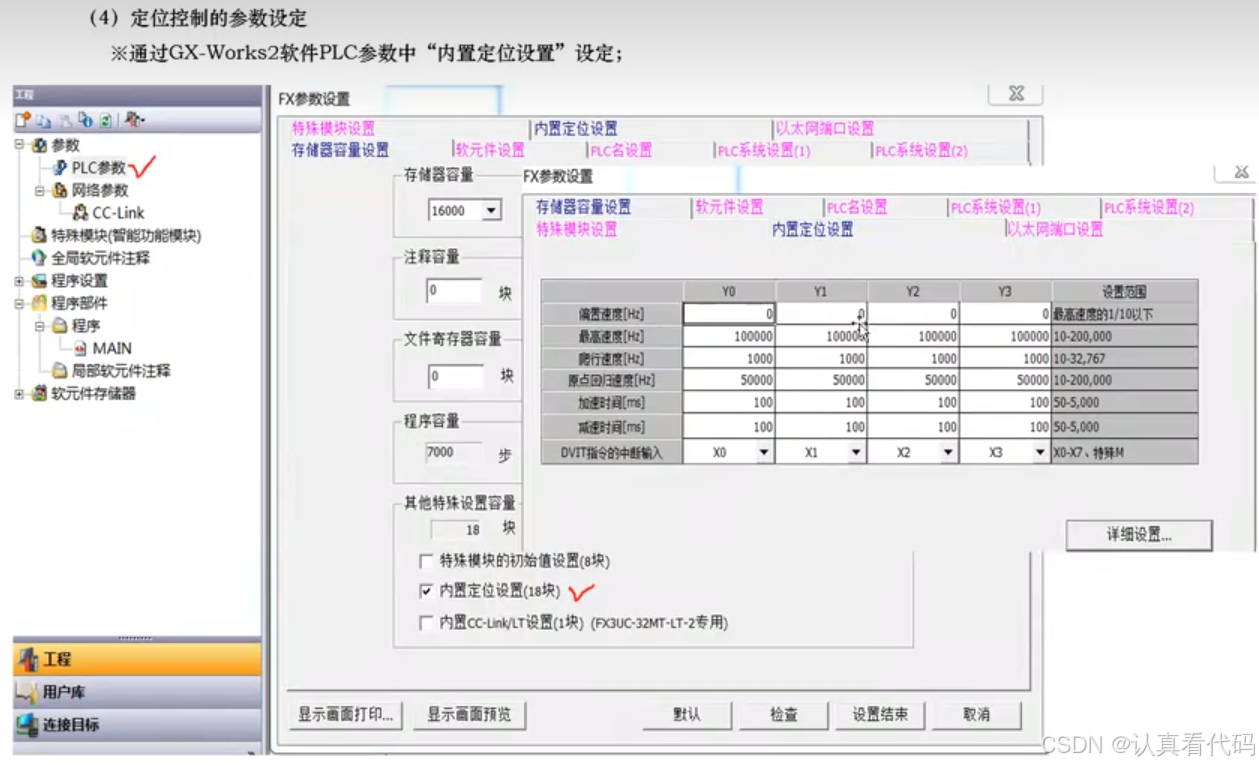The width and height of the screenshot is (1259, 766).
Task: Click the blue info icon in project toolbar
Action: [84, 118]
